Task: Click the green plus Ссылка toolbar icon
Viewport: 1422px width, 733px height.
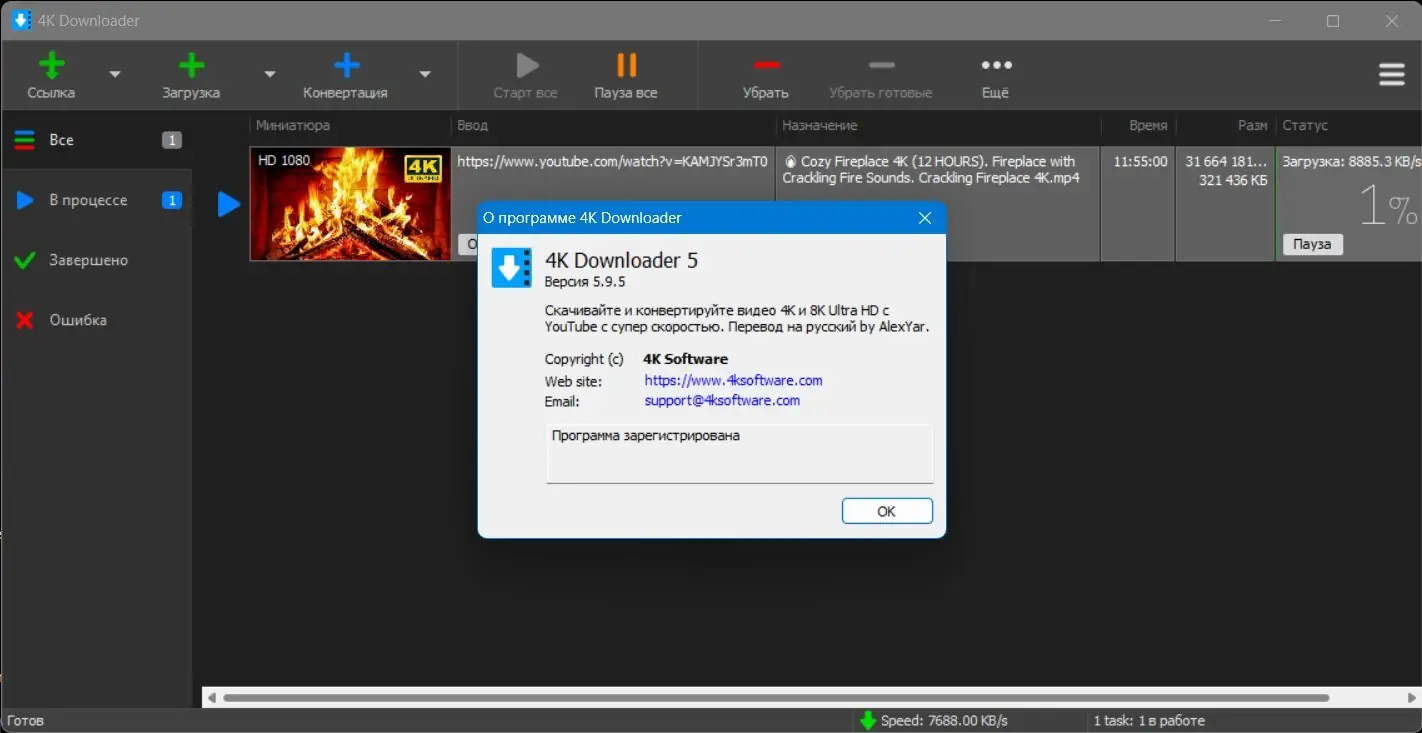Action: click(x=51, y=67)
